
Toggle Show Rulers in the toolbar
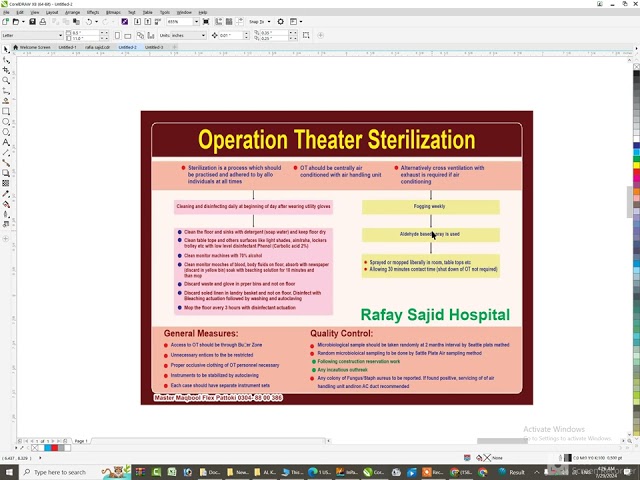click(x=219, y=22)
